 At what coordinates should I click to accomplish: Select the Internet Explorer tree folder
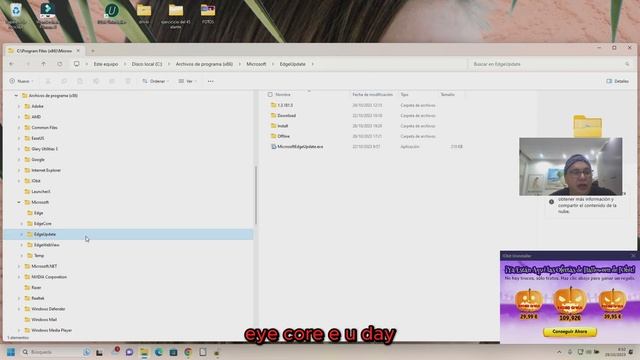tap(46, 170)
